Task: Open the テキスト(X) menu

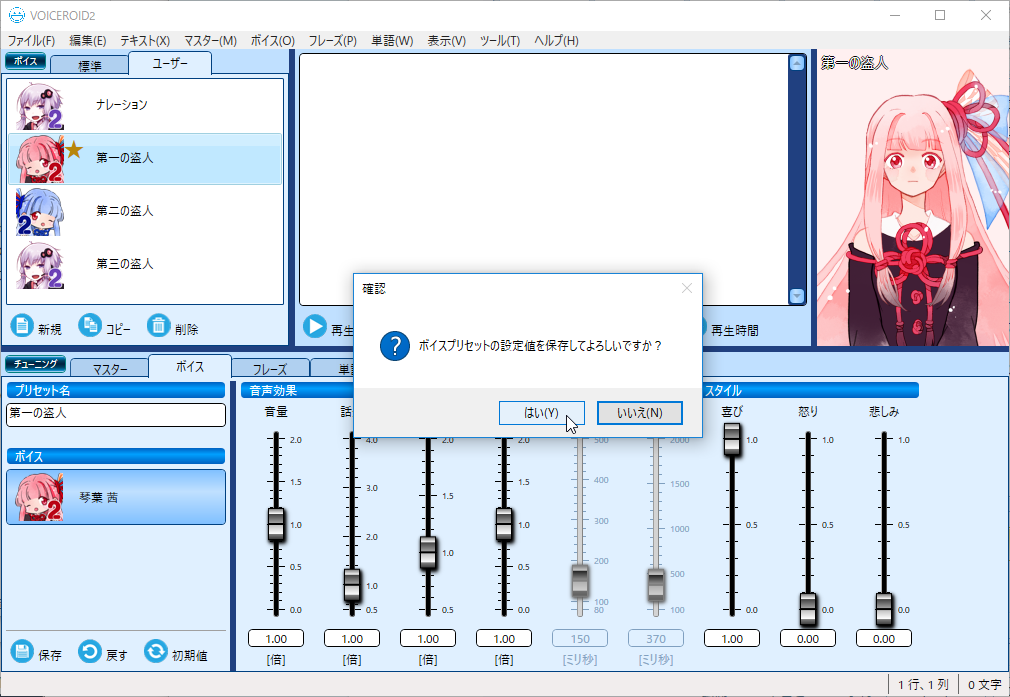Action: (145, 41)
